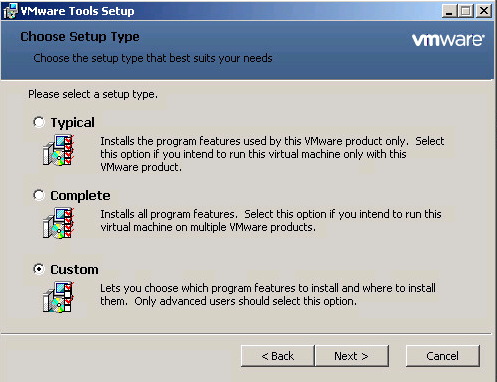Screen dimensions: 497x382
Task: Click the vmware logo in header
Action: pos(448,40)
